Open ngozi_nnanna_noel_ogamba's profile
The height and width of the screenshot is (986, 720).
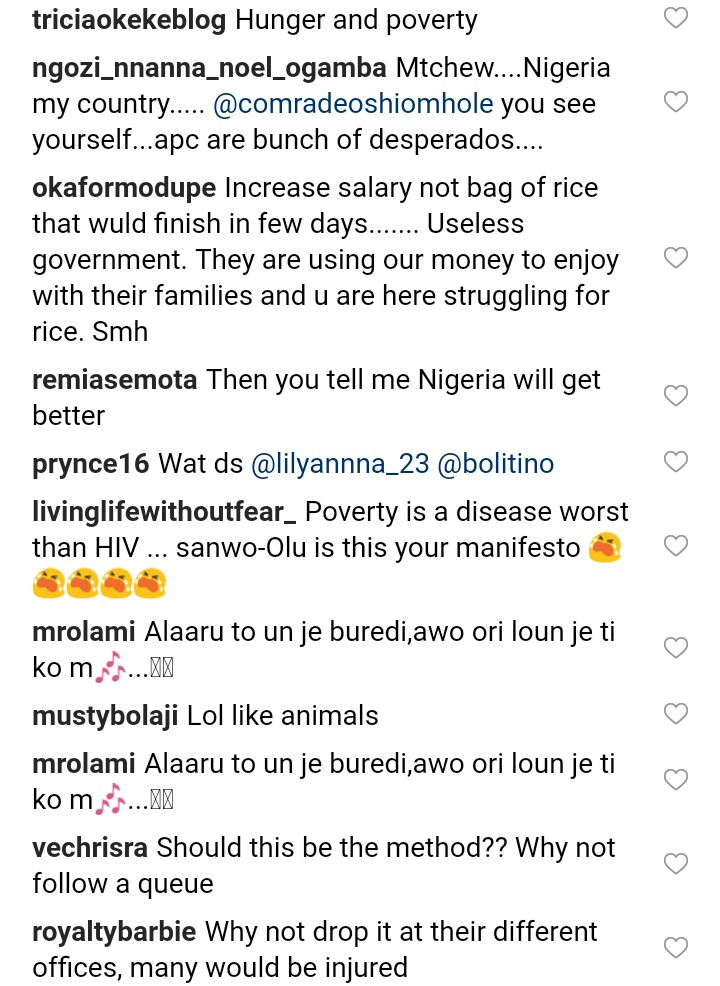pos(209,68)
